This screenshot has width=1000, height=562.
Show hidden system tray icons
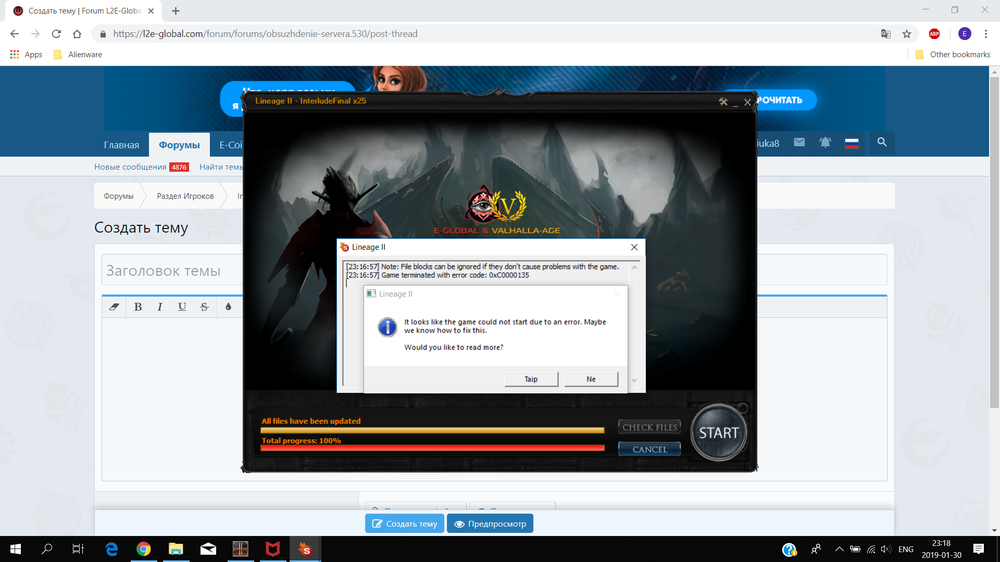839,549
